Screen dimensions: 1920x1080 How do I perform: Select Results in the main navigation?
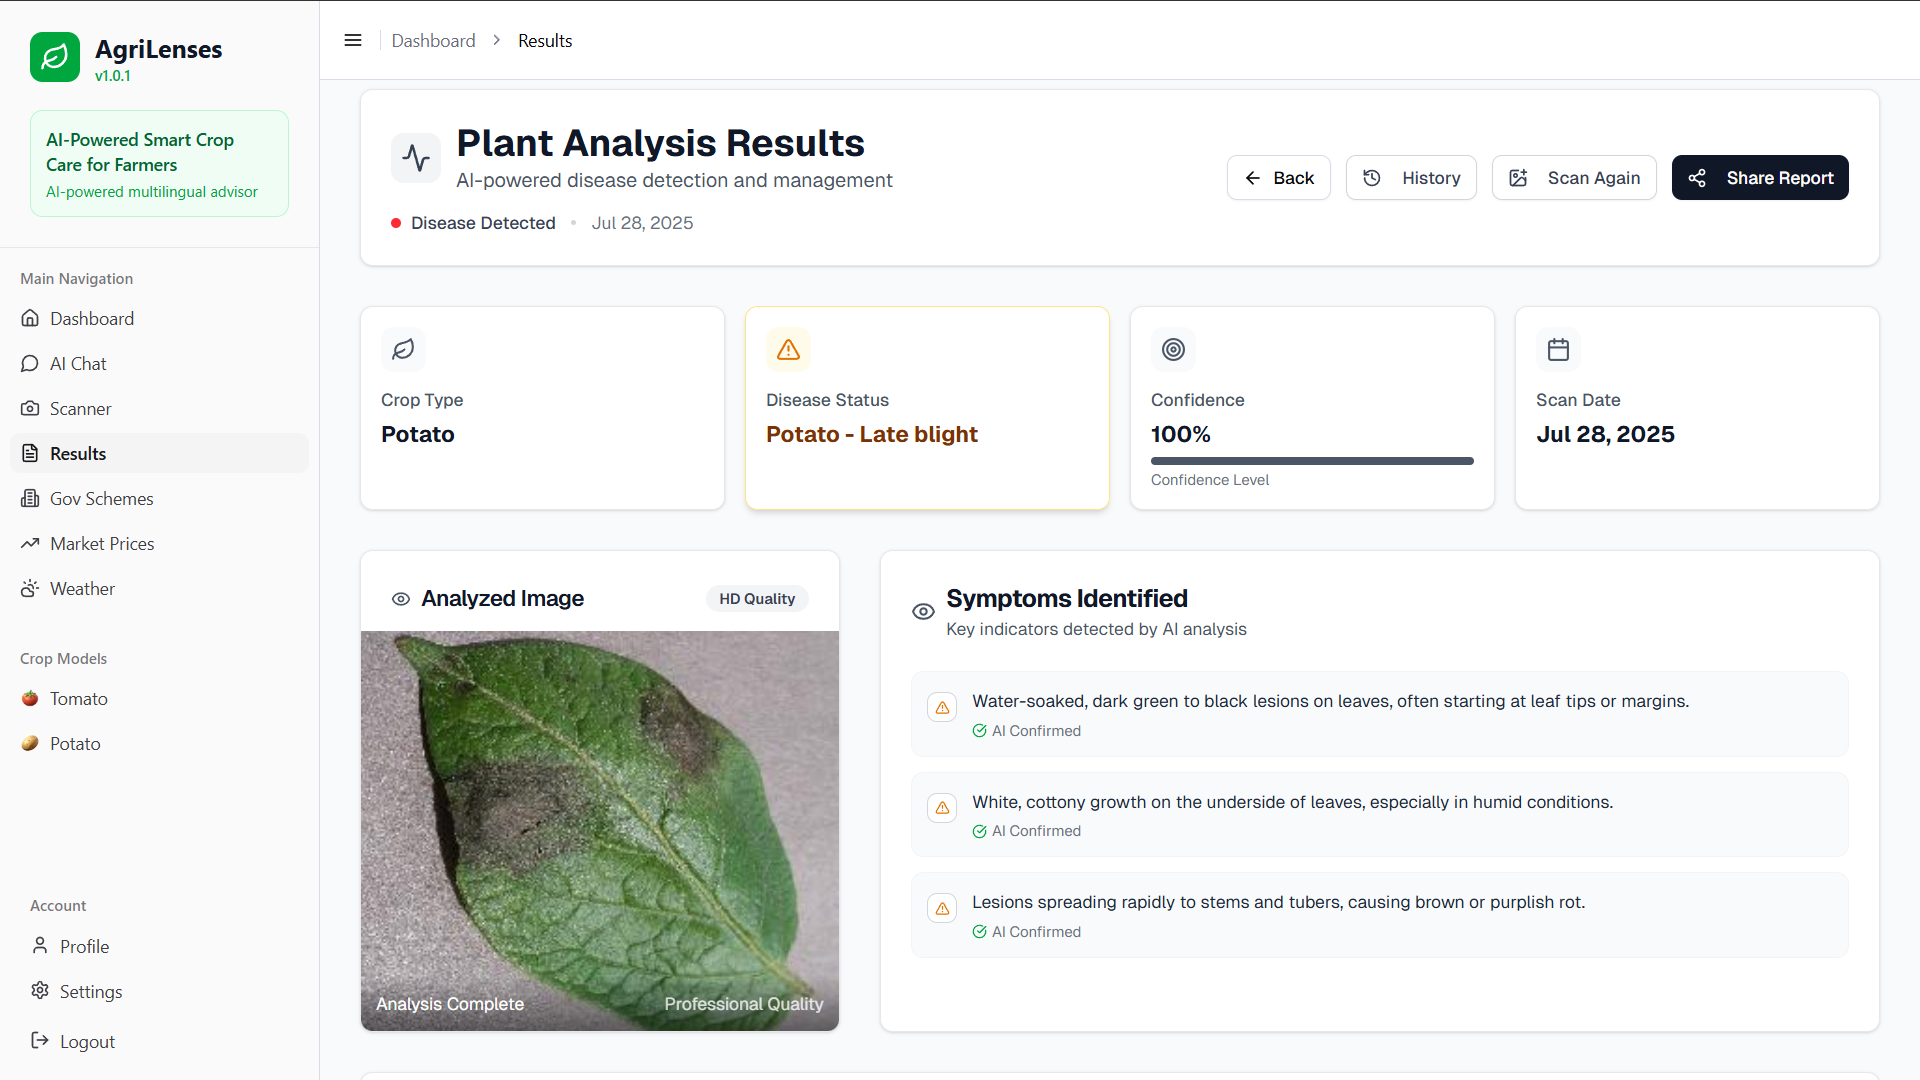160,453
